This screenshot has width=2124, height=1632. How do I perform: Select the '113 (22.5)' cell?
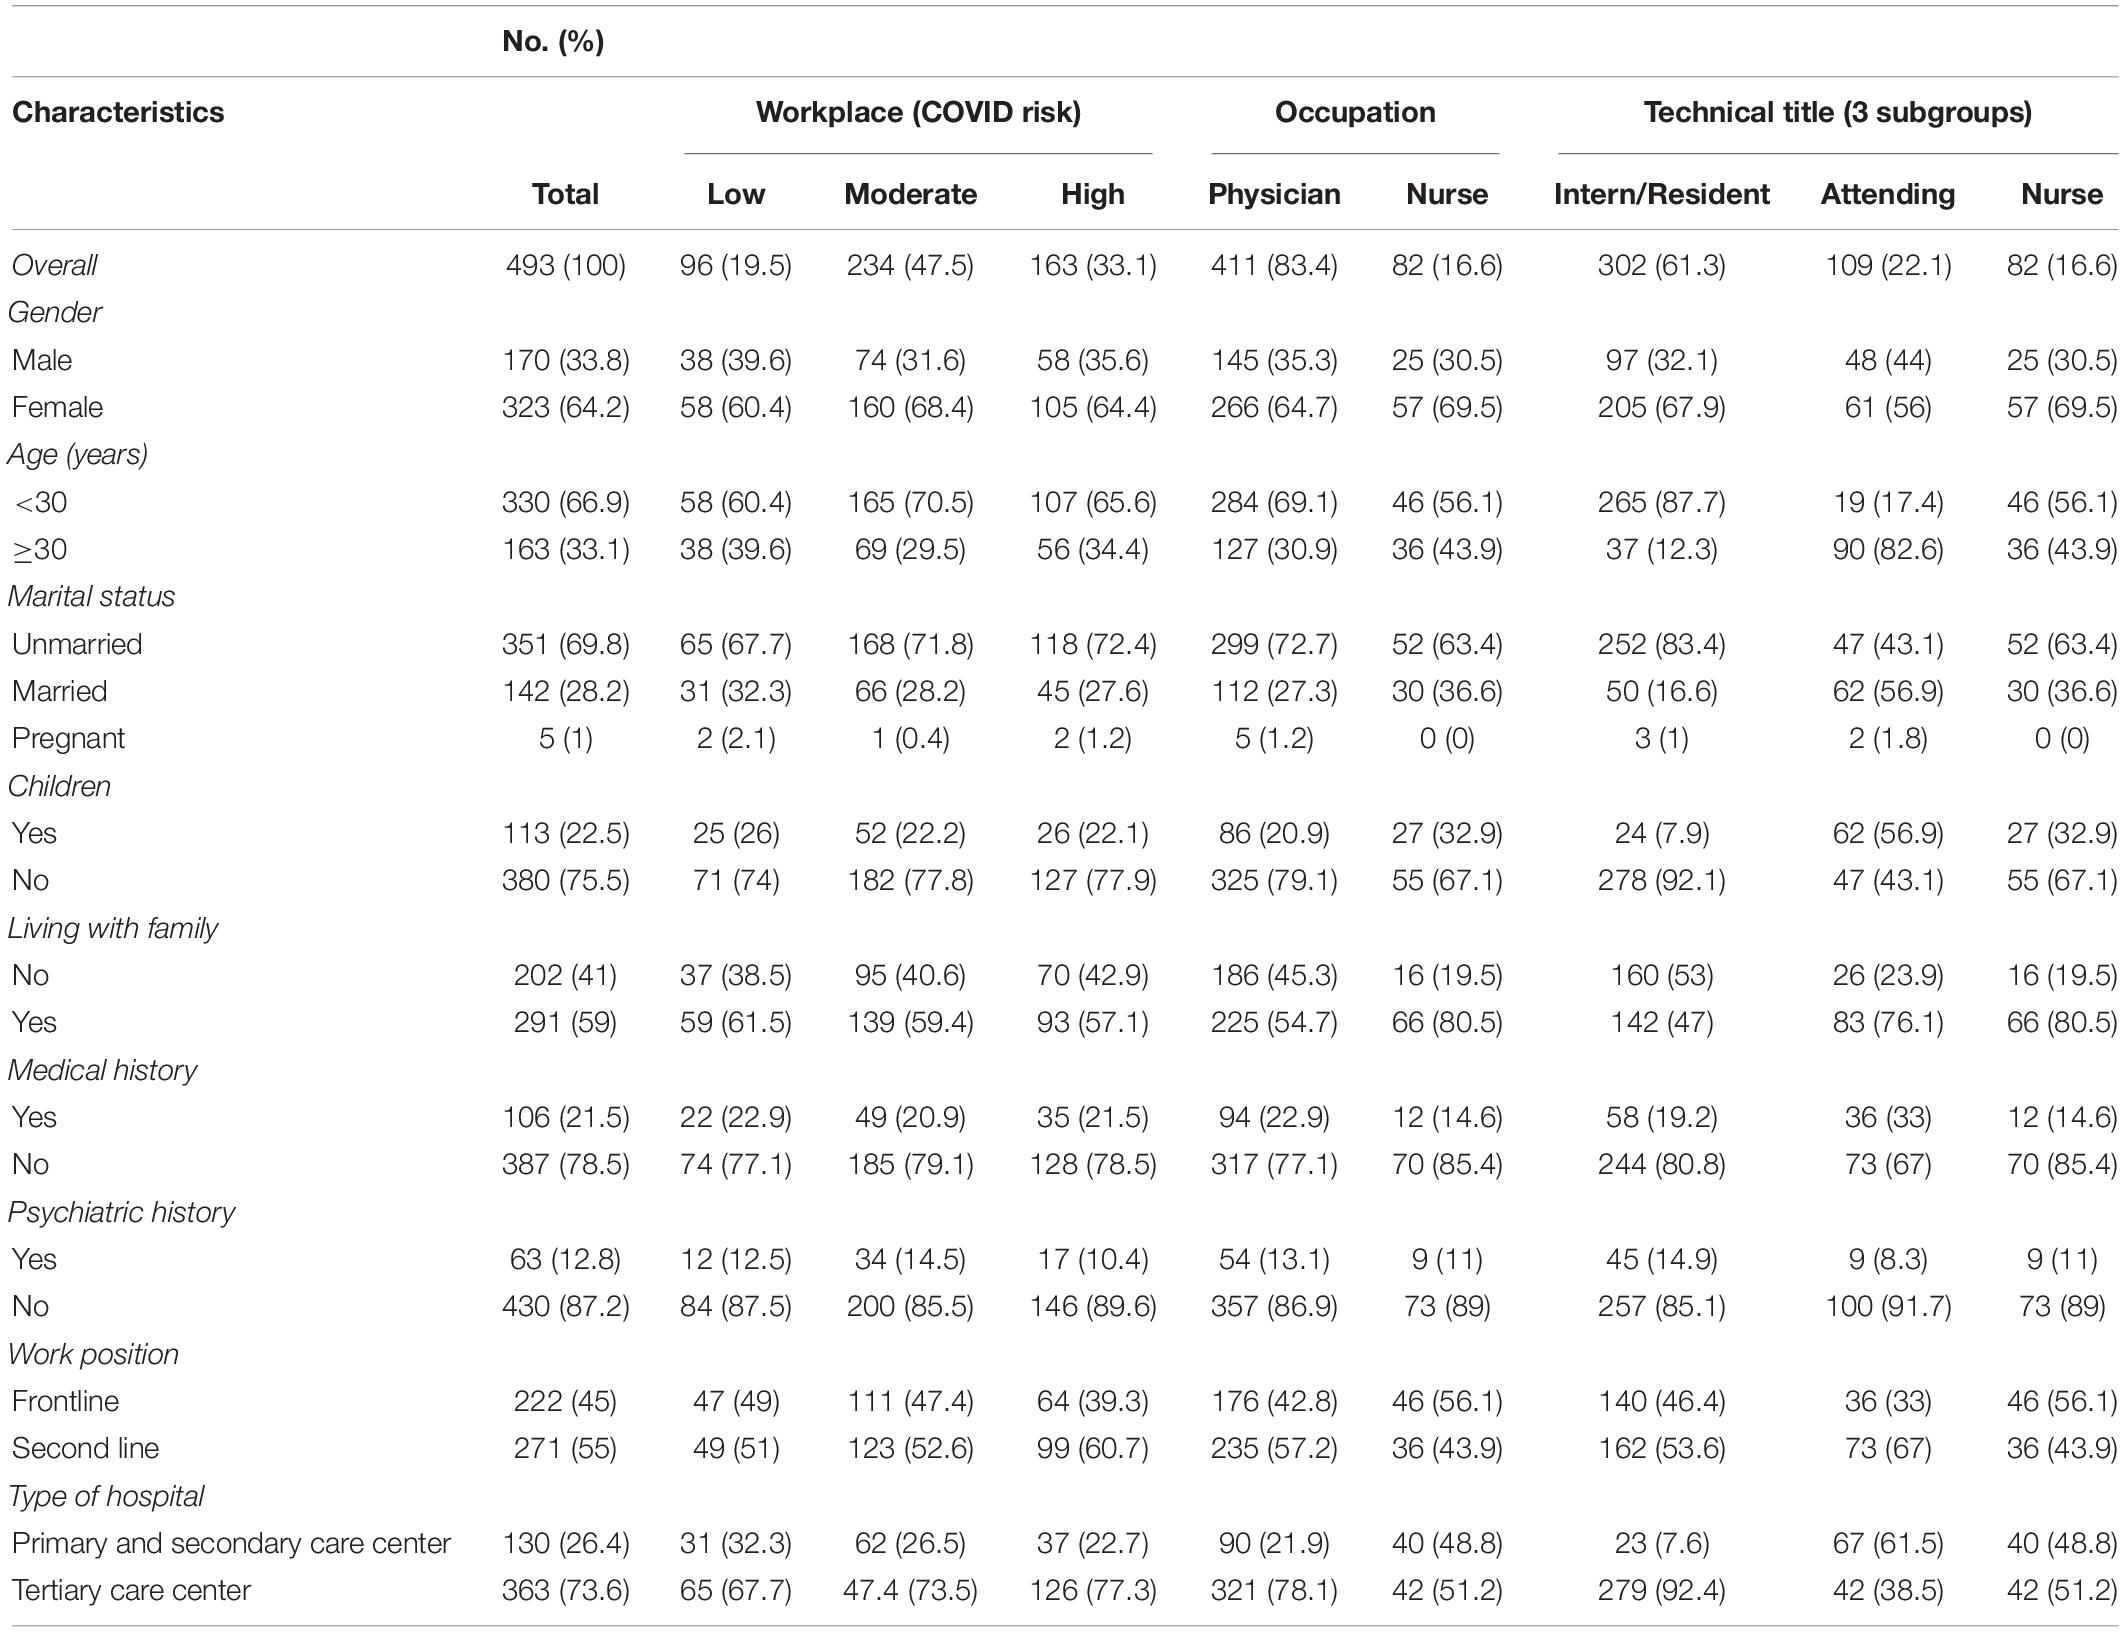click(x=565, y=833)
